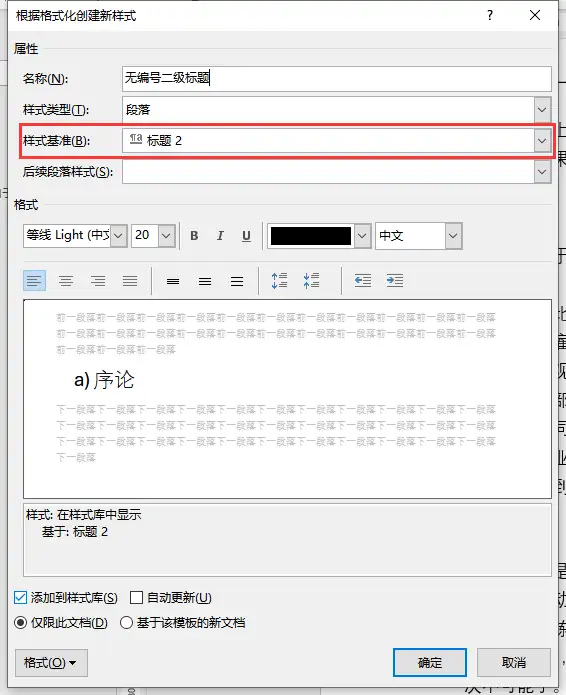Toggle Underline formatting button

tap(246, 236)
